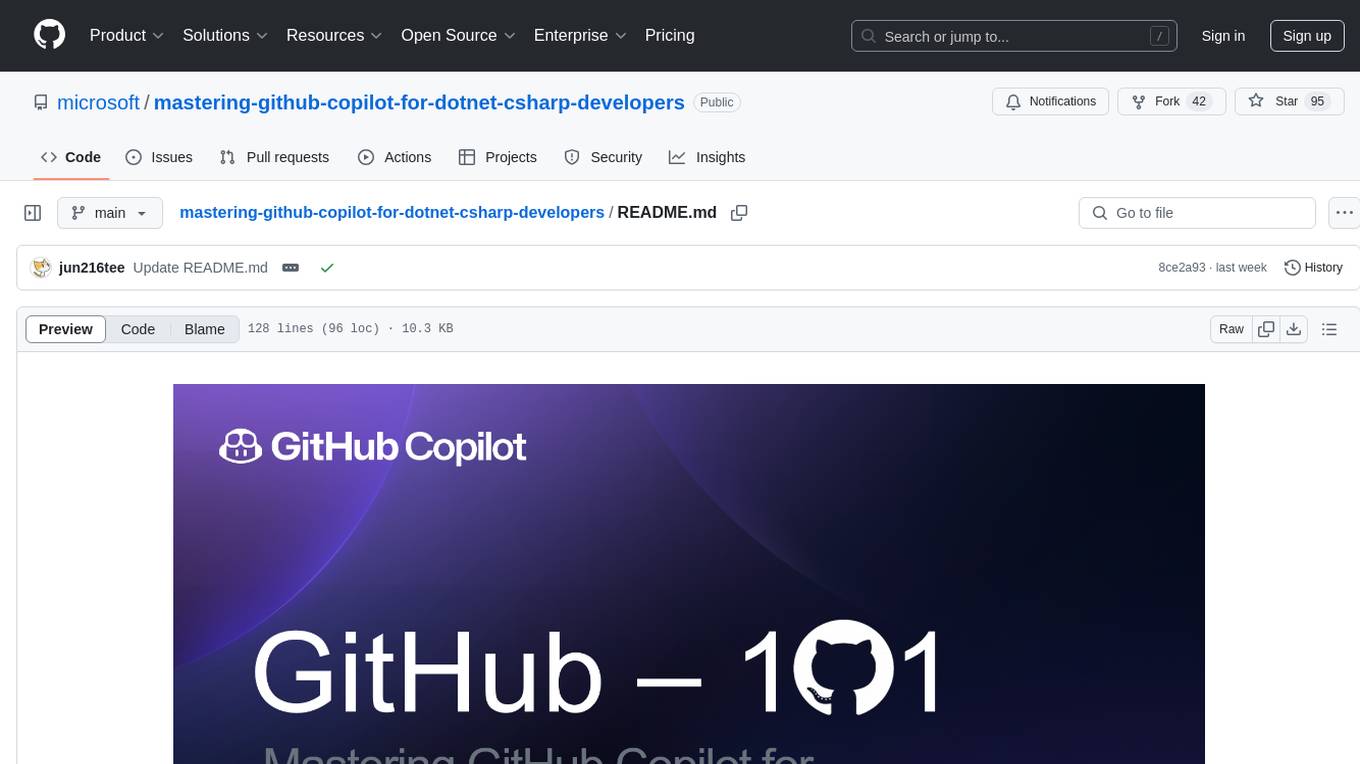Screen dimensions: 1360x764
Task: Click the GitHub Copilot banner image
Action: (689, 573)
